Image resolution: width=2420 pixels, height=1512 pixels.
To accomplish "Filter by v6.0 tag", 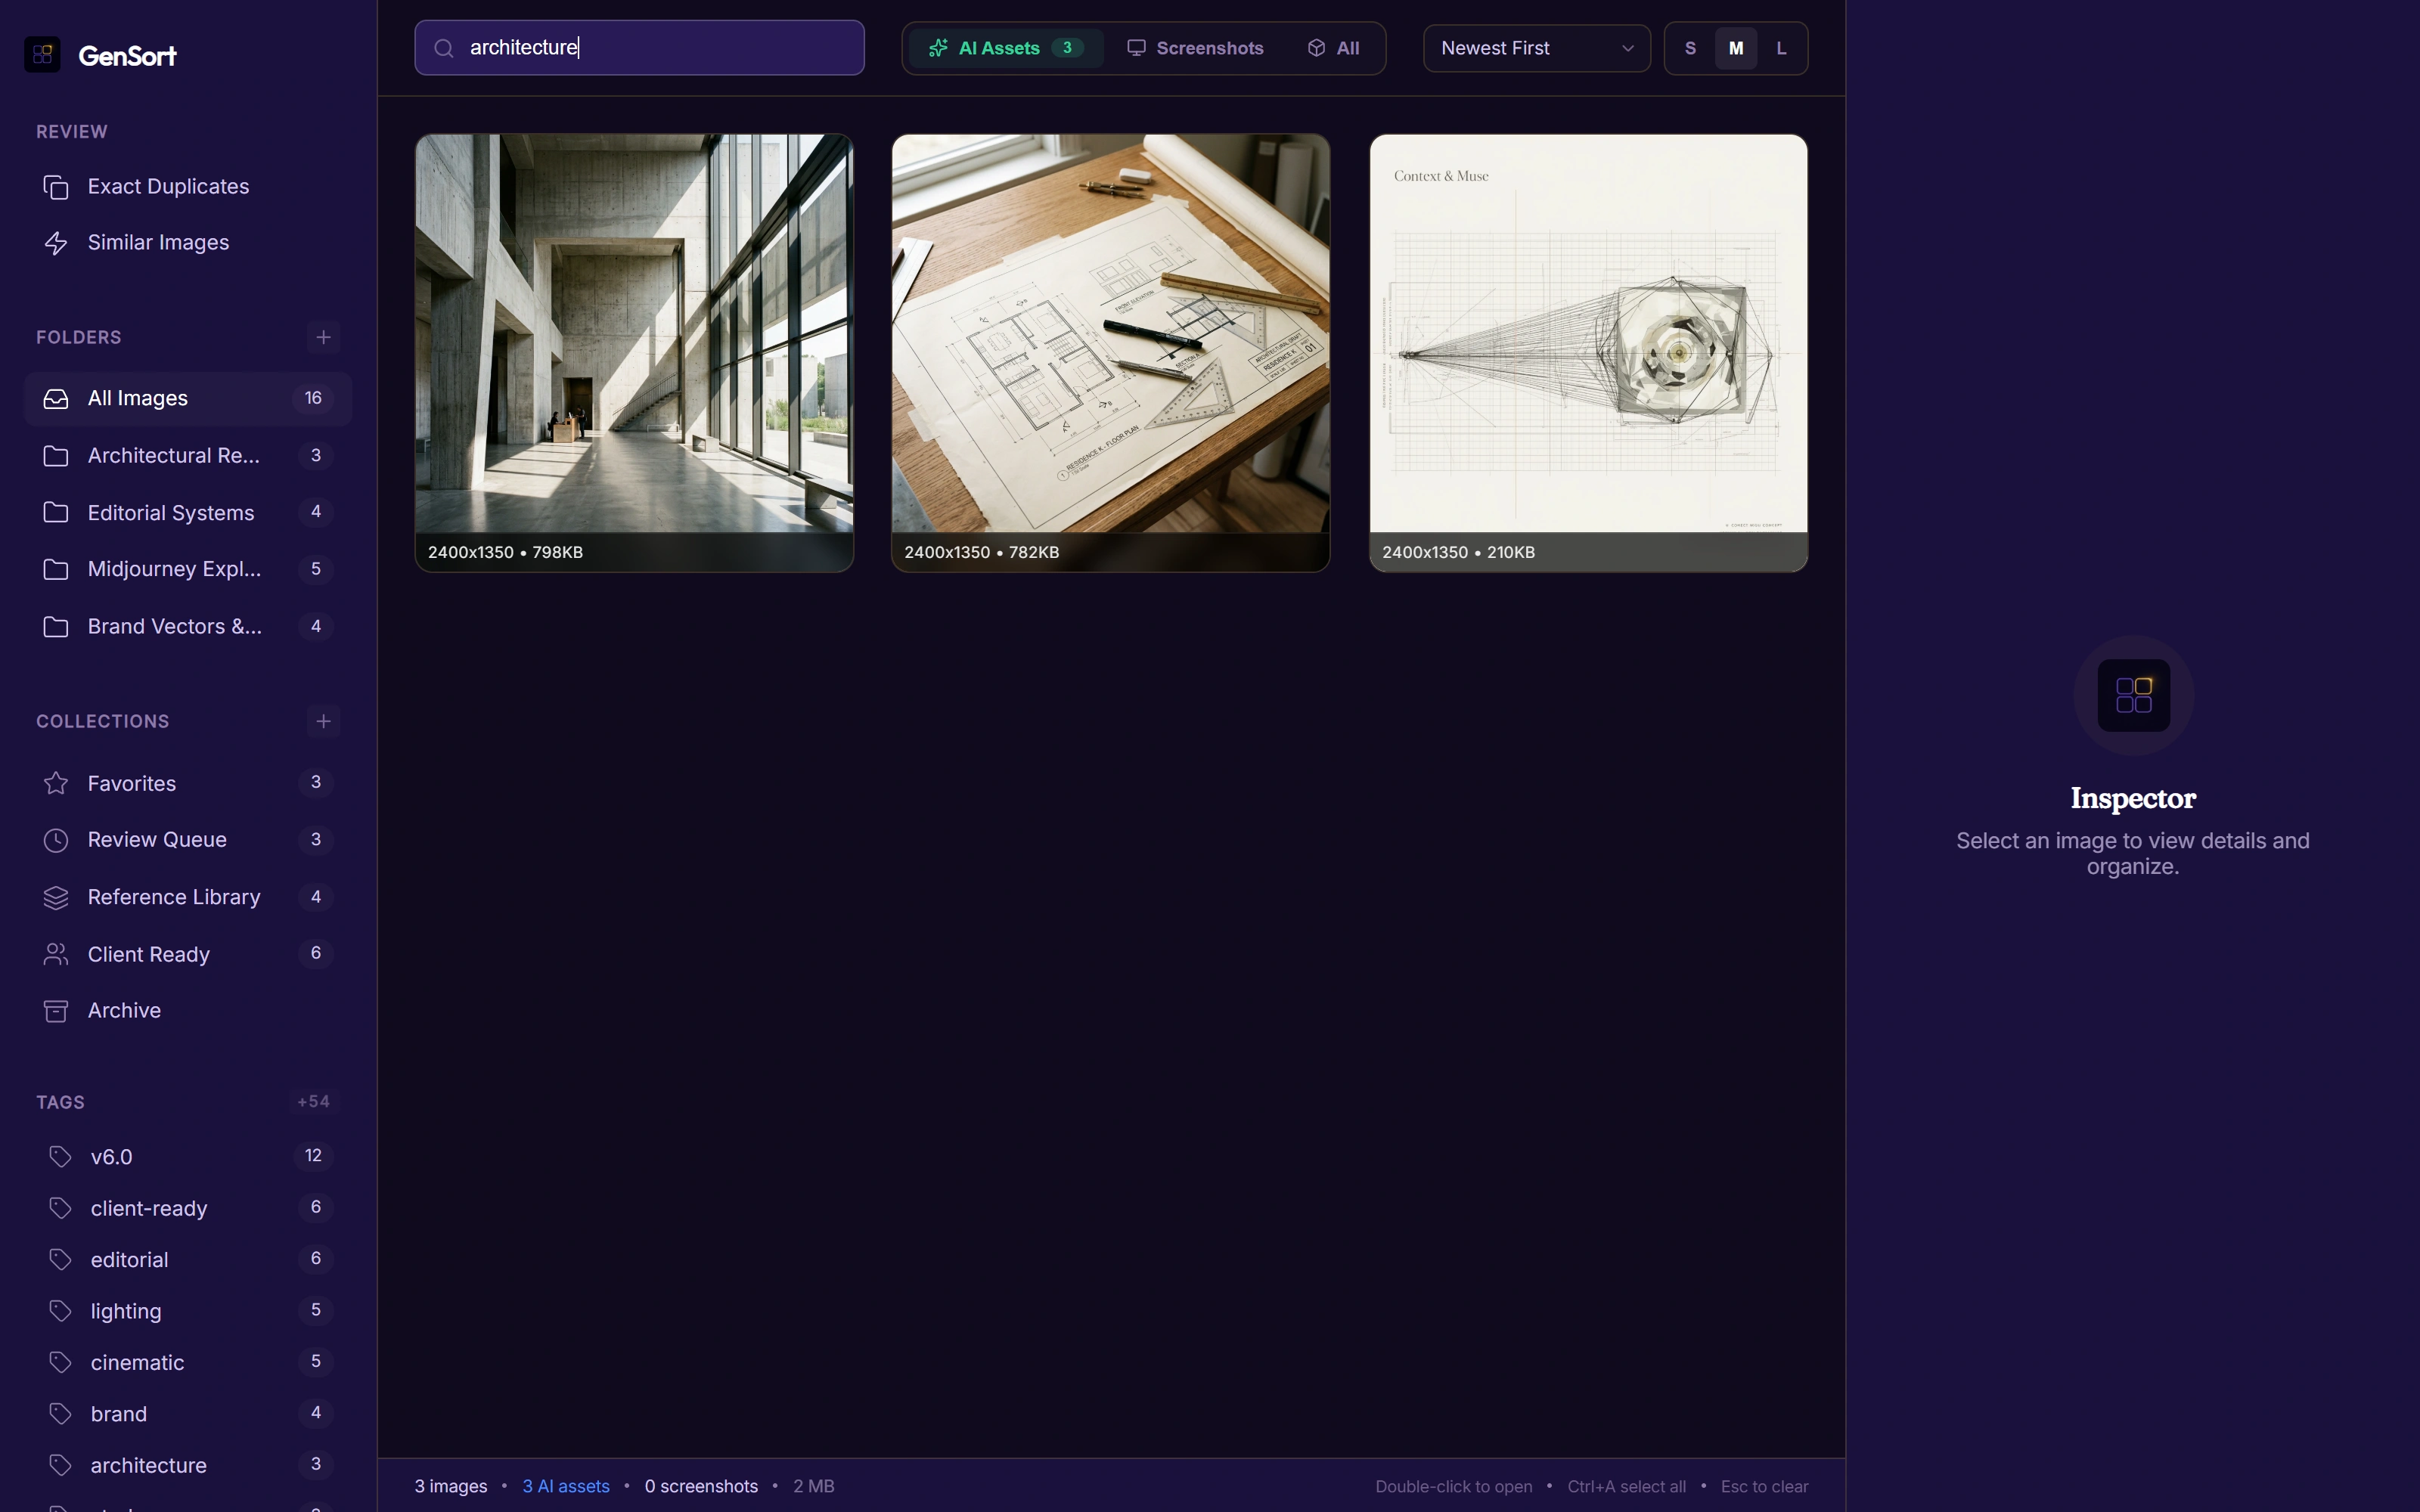I will pyautogui.click(x=188, y=1156).
